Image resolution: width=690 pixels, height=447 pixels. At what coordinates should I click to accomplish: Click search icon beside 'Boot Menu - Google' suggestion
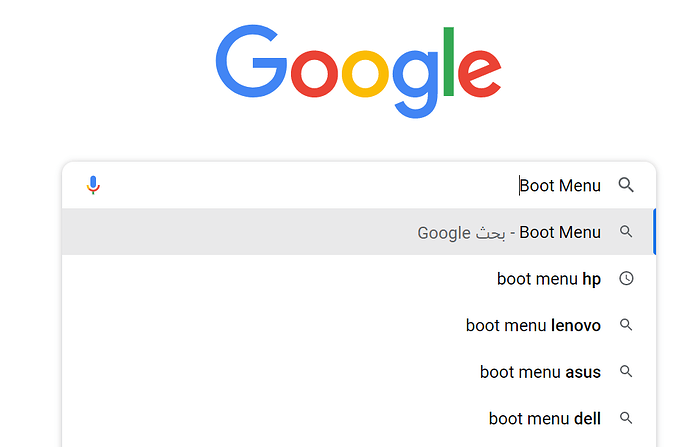pos(626,232)
